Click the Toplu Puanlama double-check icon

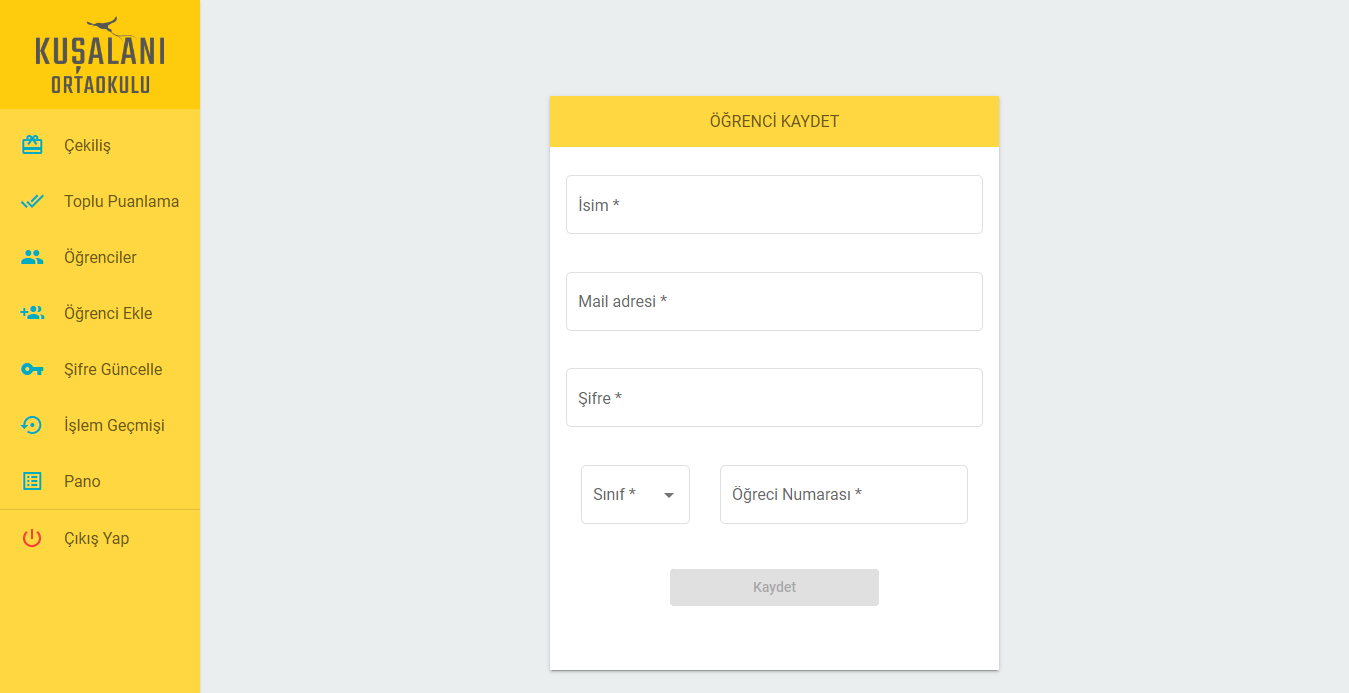point(32,201)
